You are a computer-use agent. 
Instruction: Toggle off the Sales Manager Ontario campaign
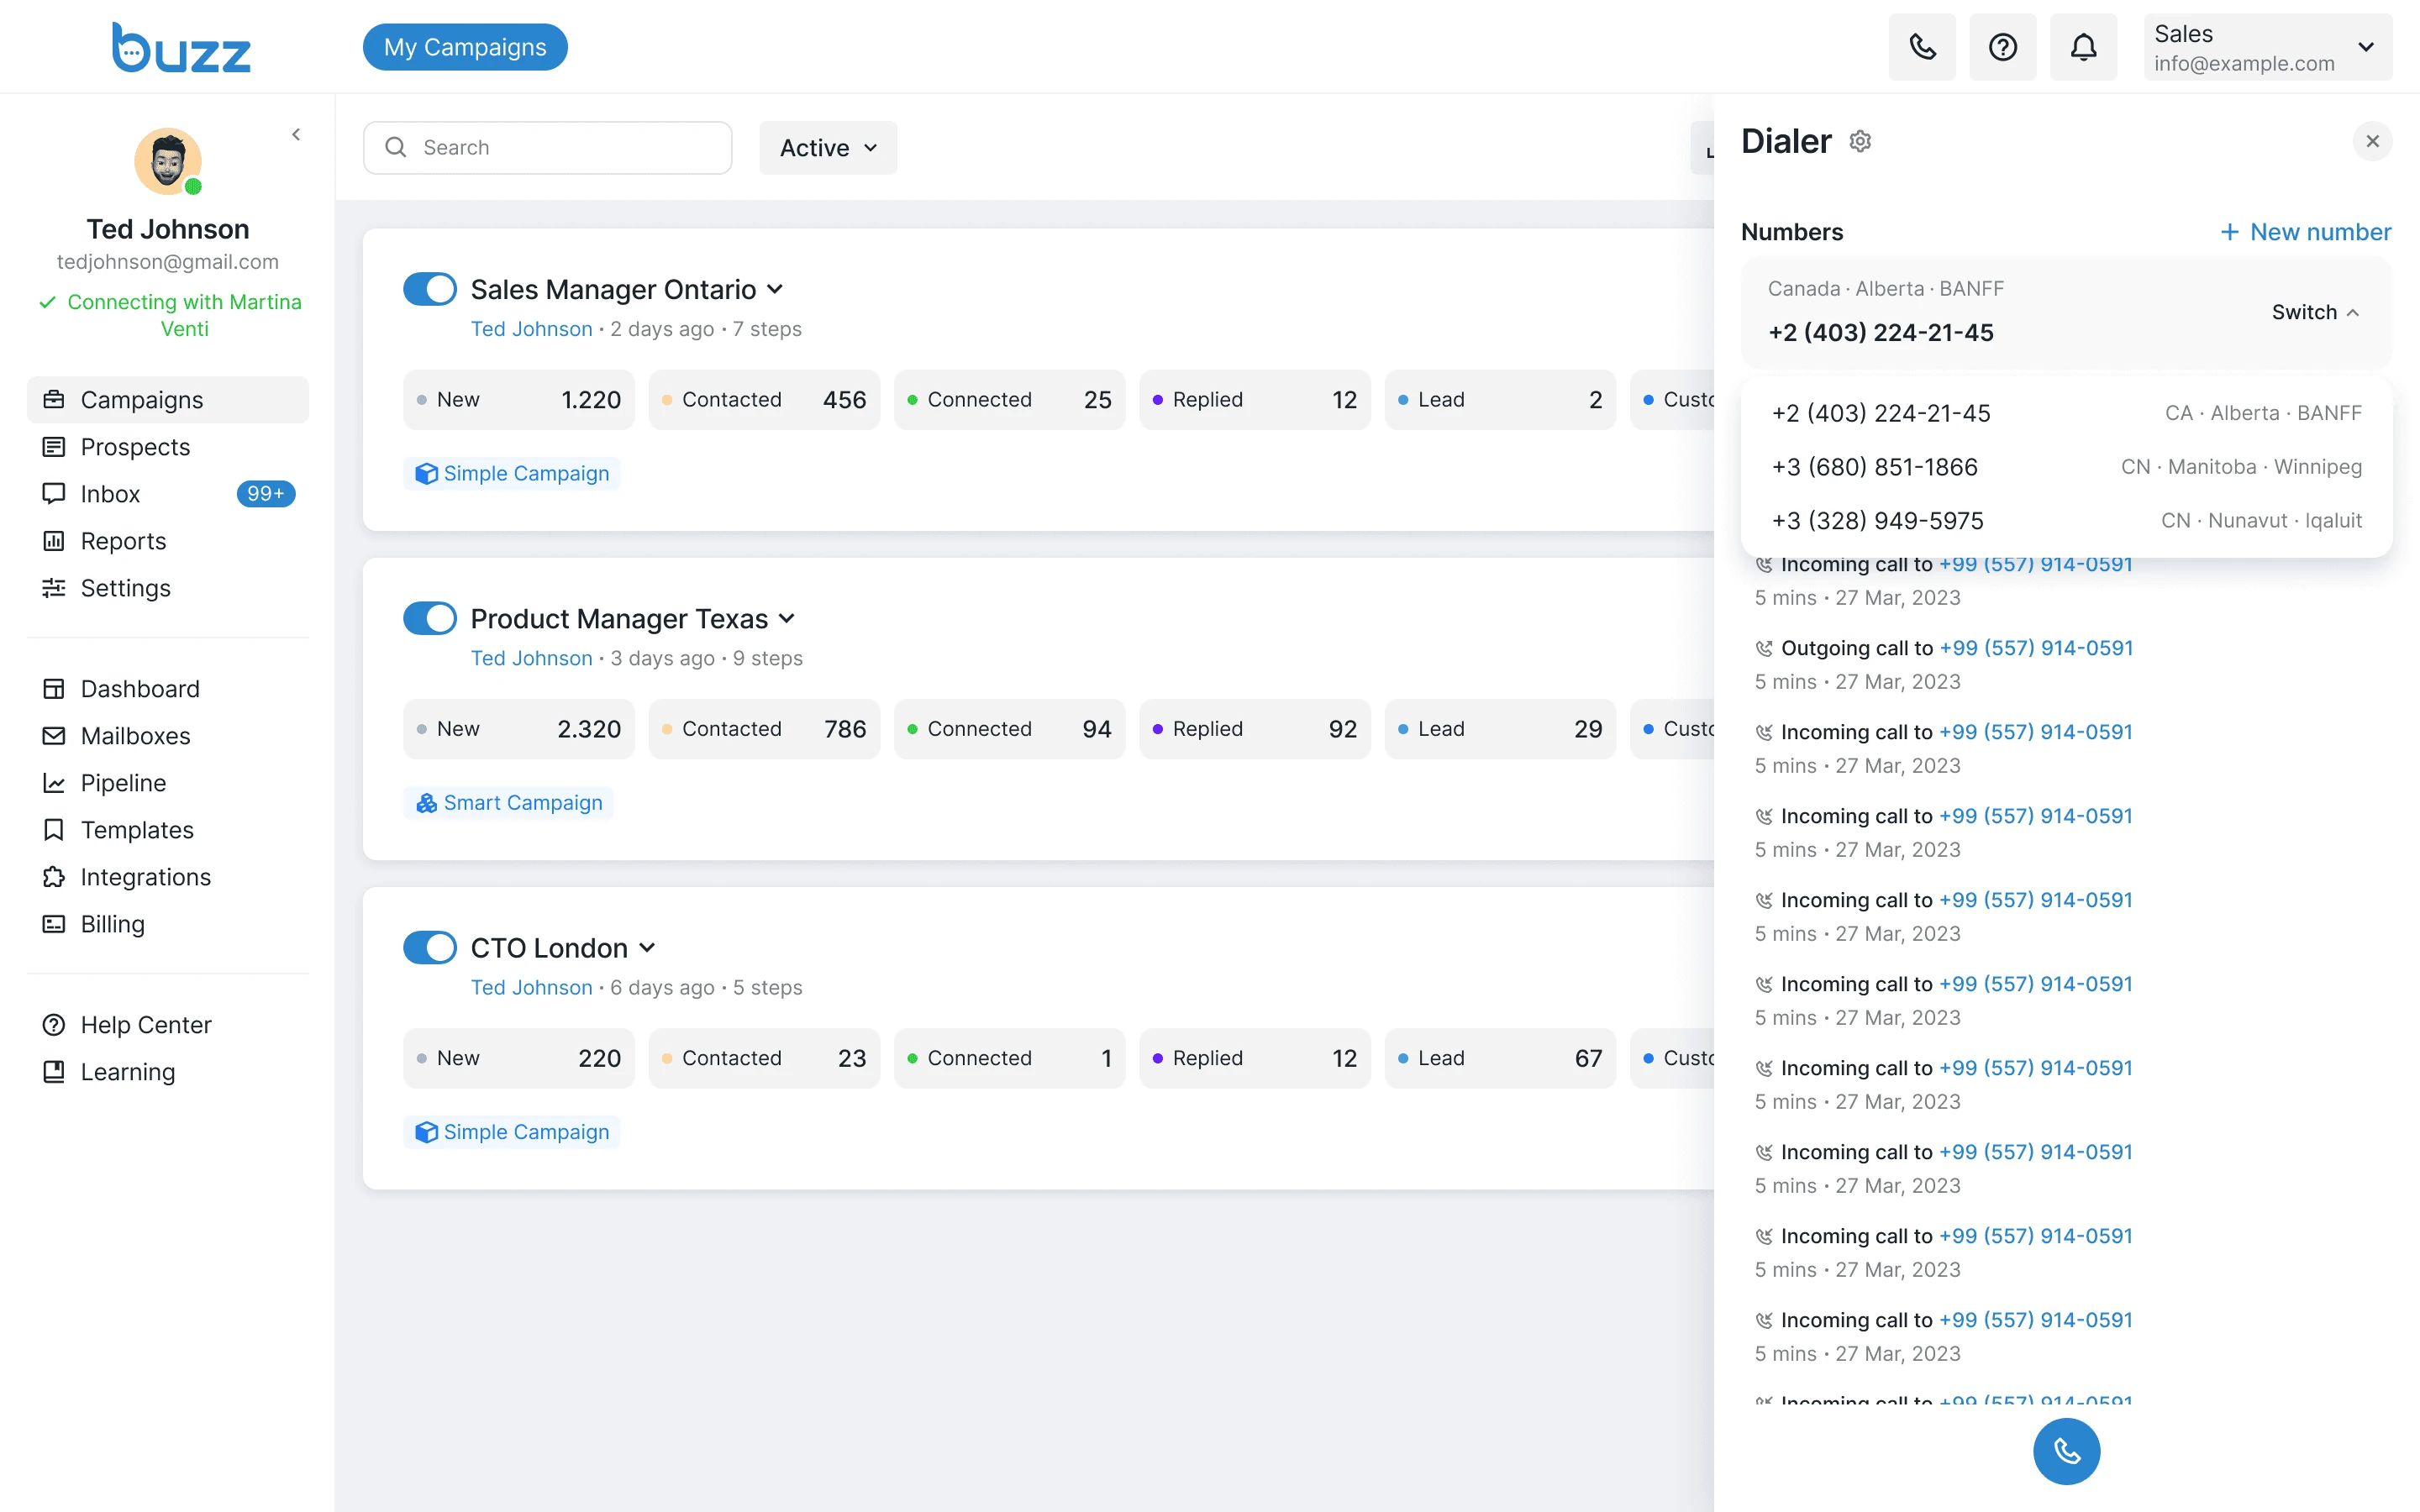[x=430, y=289]
